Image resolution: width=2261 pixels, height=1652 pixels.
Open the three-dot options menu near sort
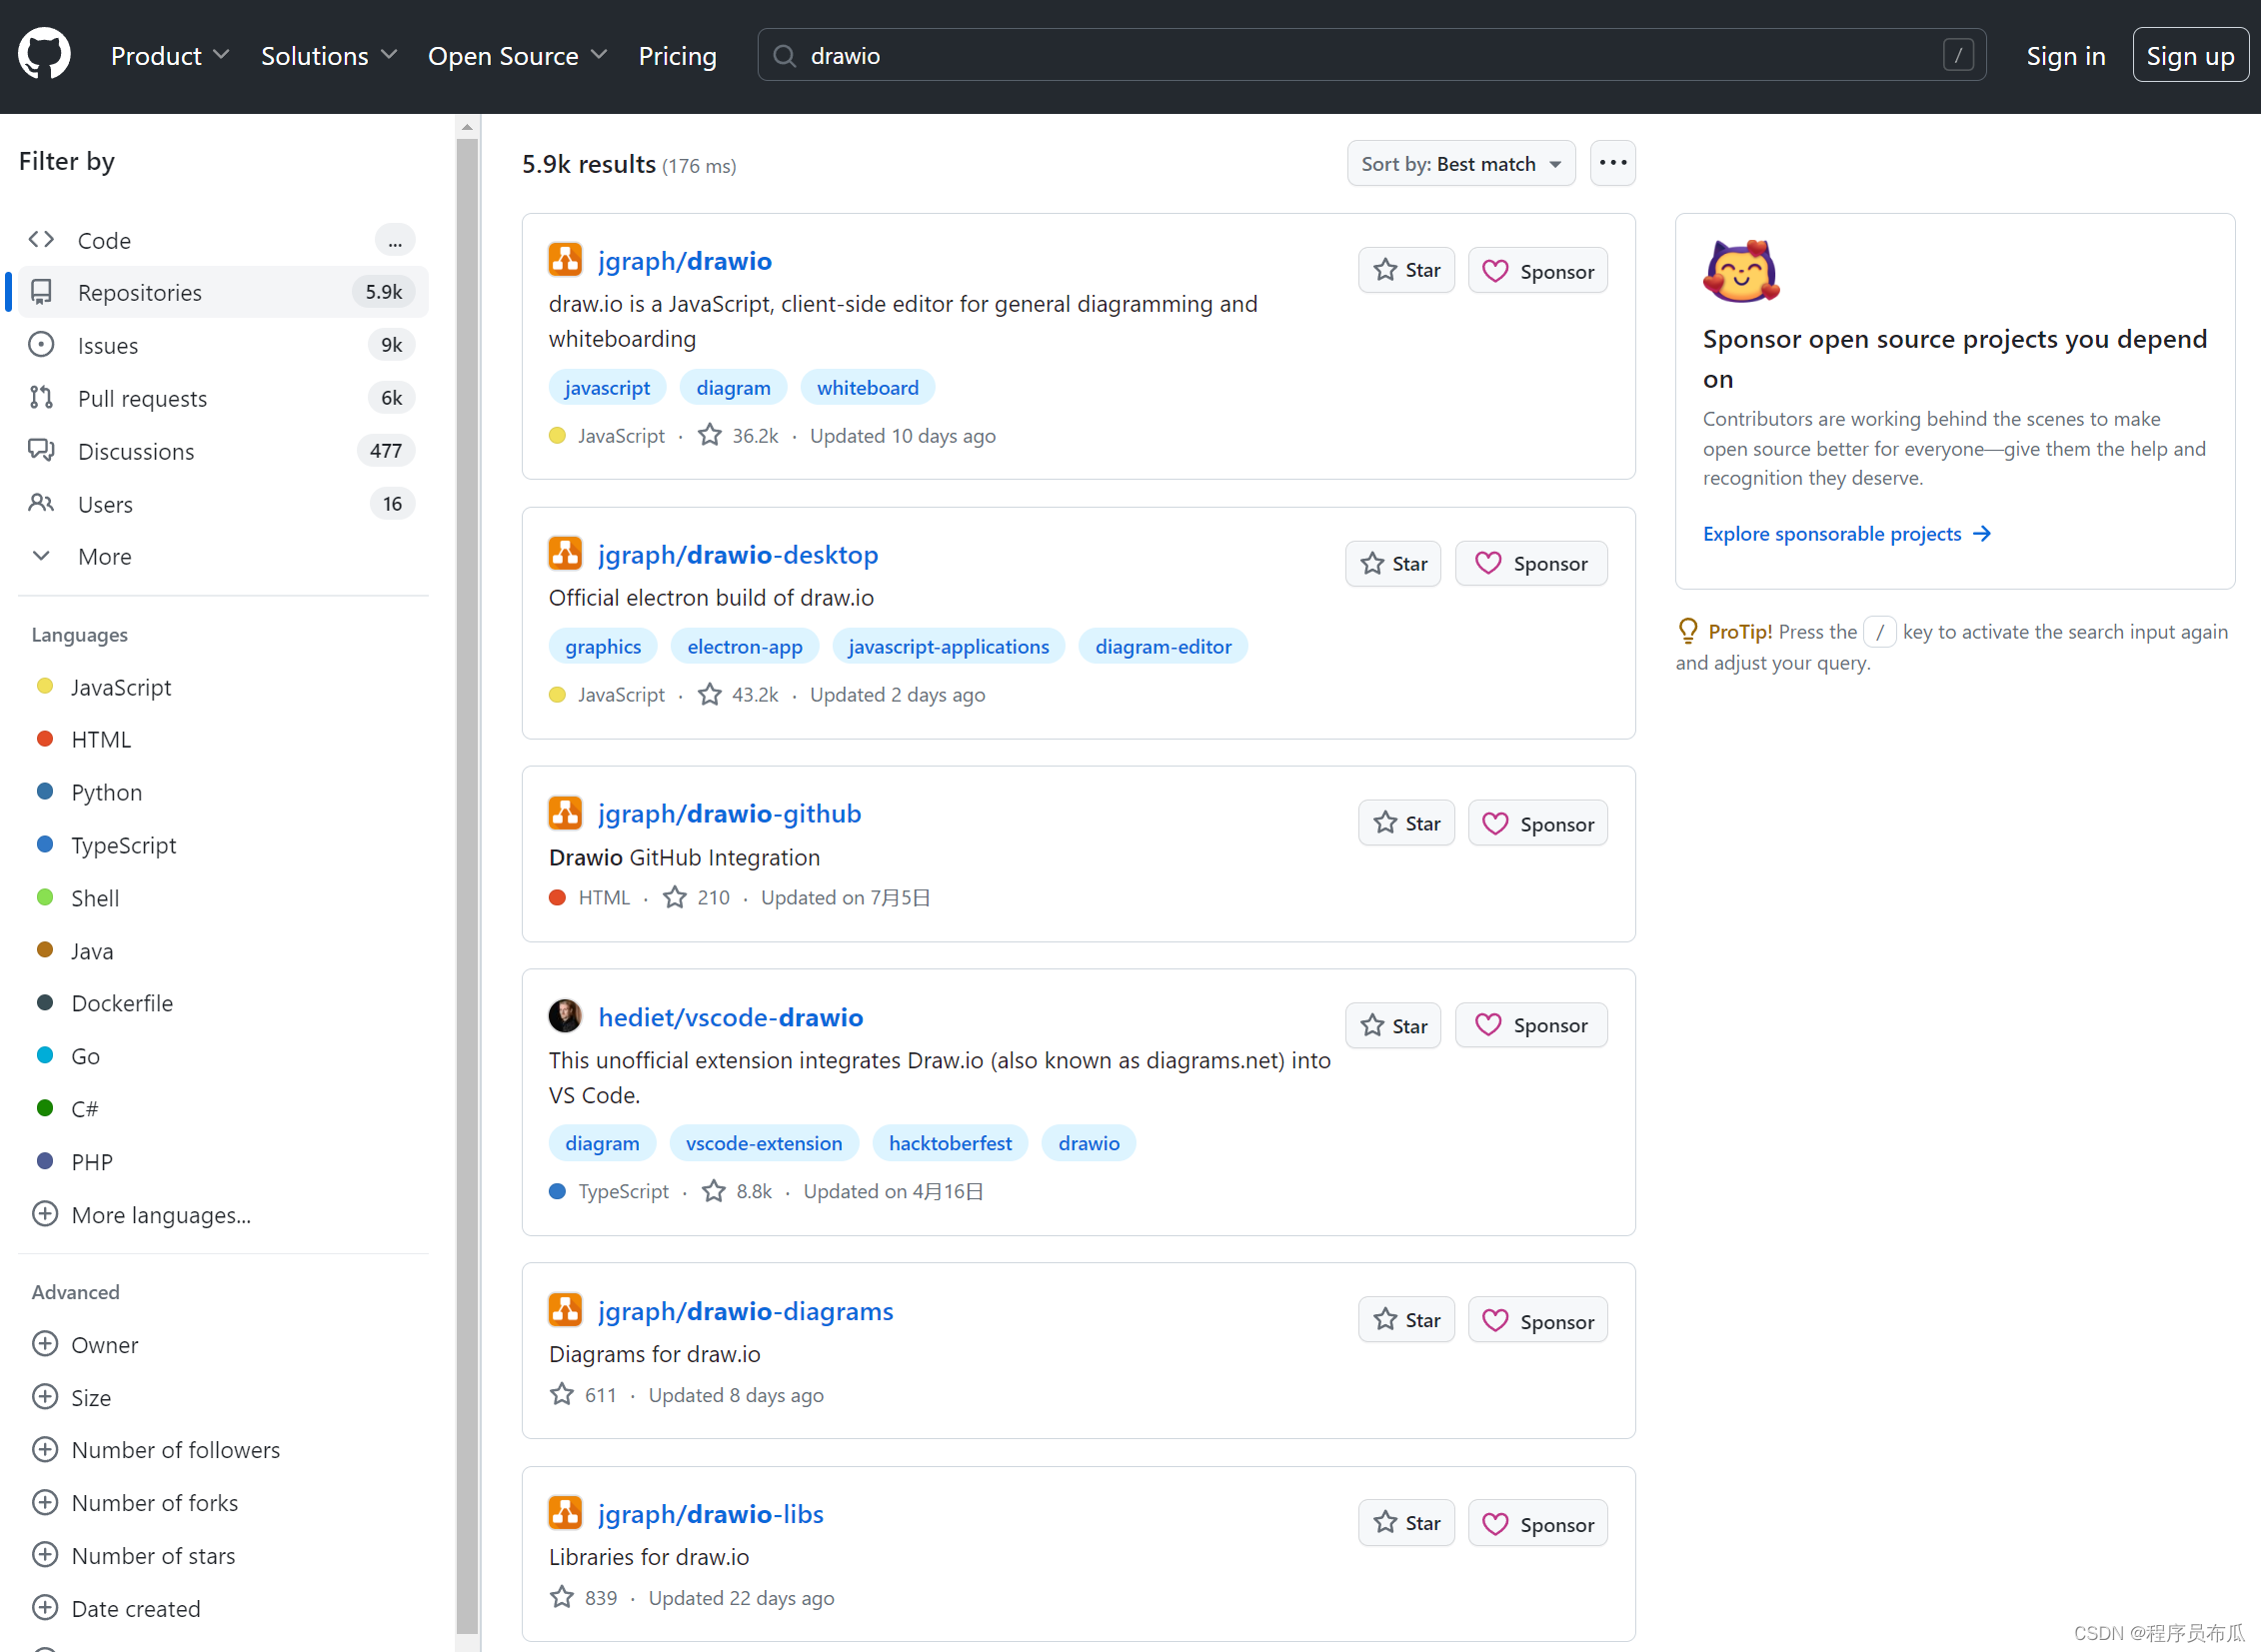coord(1612,163)
